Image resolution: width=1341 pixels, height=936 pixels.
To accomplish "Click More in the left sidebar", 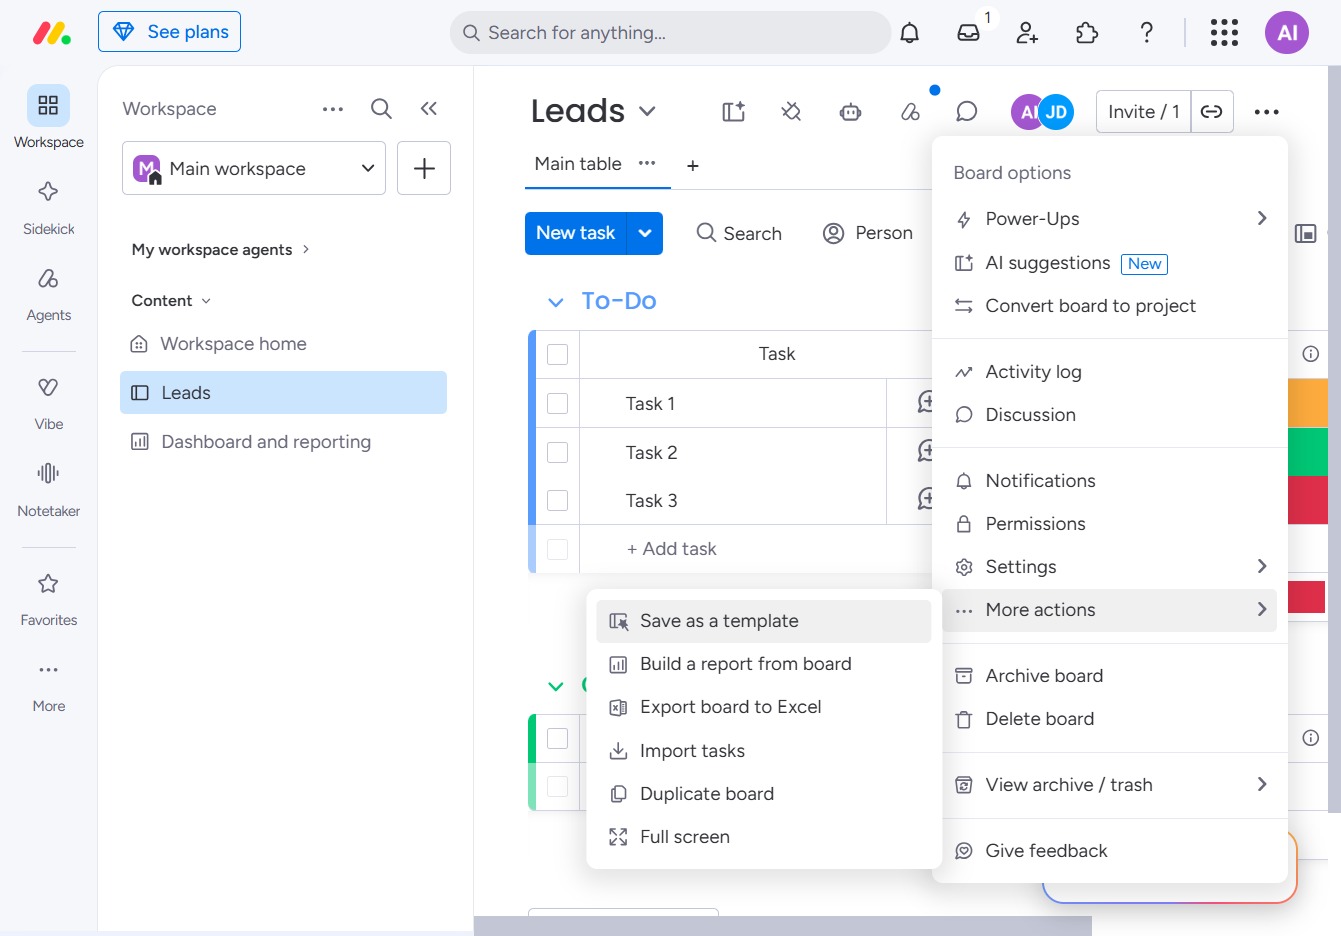I will 48,686.
